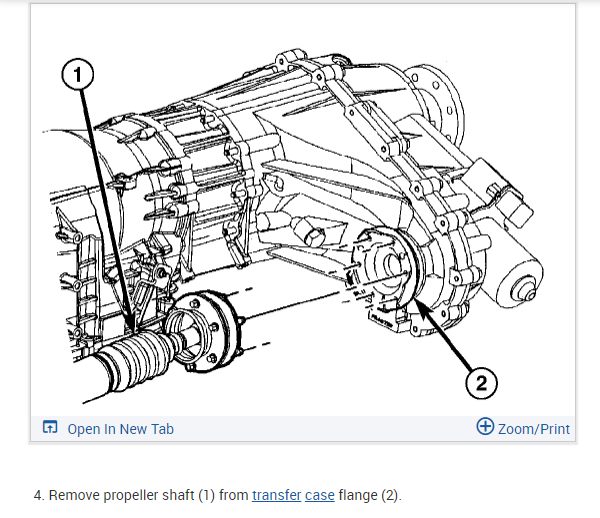600x518 pixels.
Task: Click the text 'flange (2).'
Action: coord(370,495)
